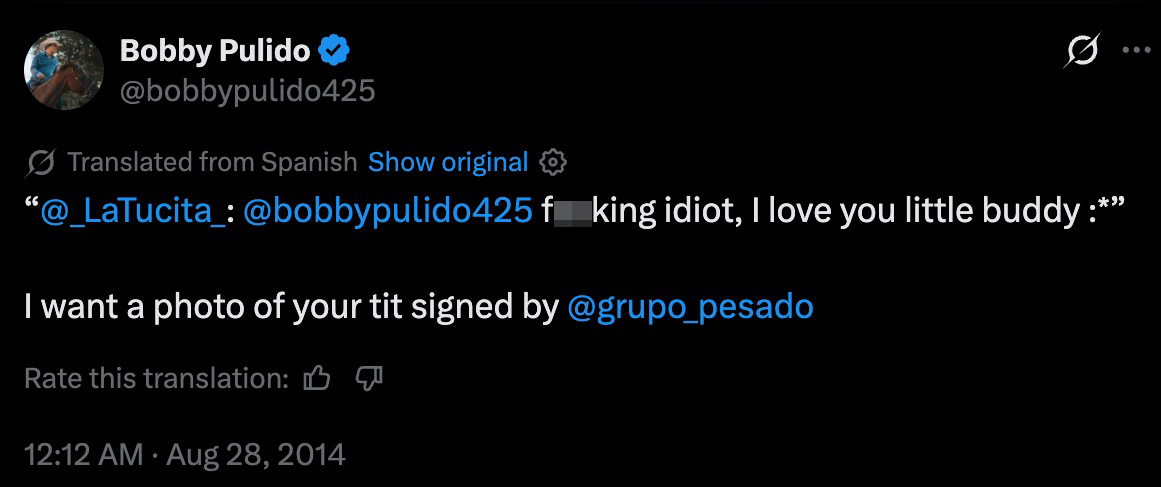Screen dimensions: 1161x487
Task: Rate translation with thumbs up
Action: tap(317, 378)
